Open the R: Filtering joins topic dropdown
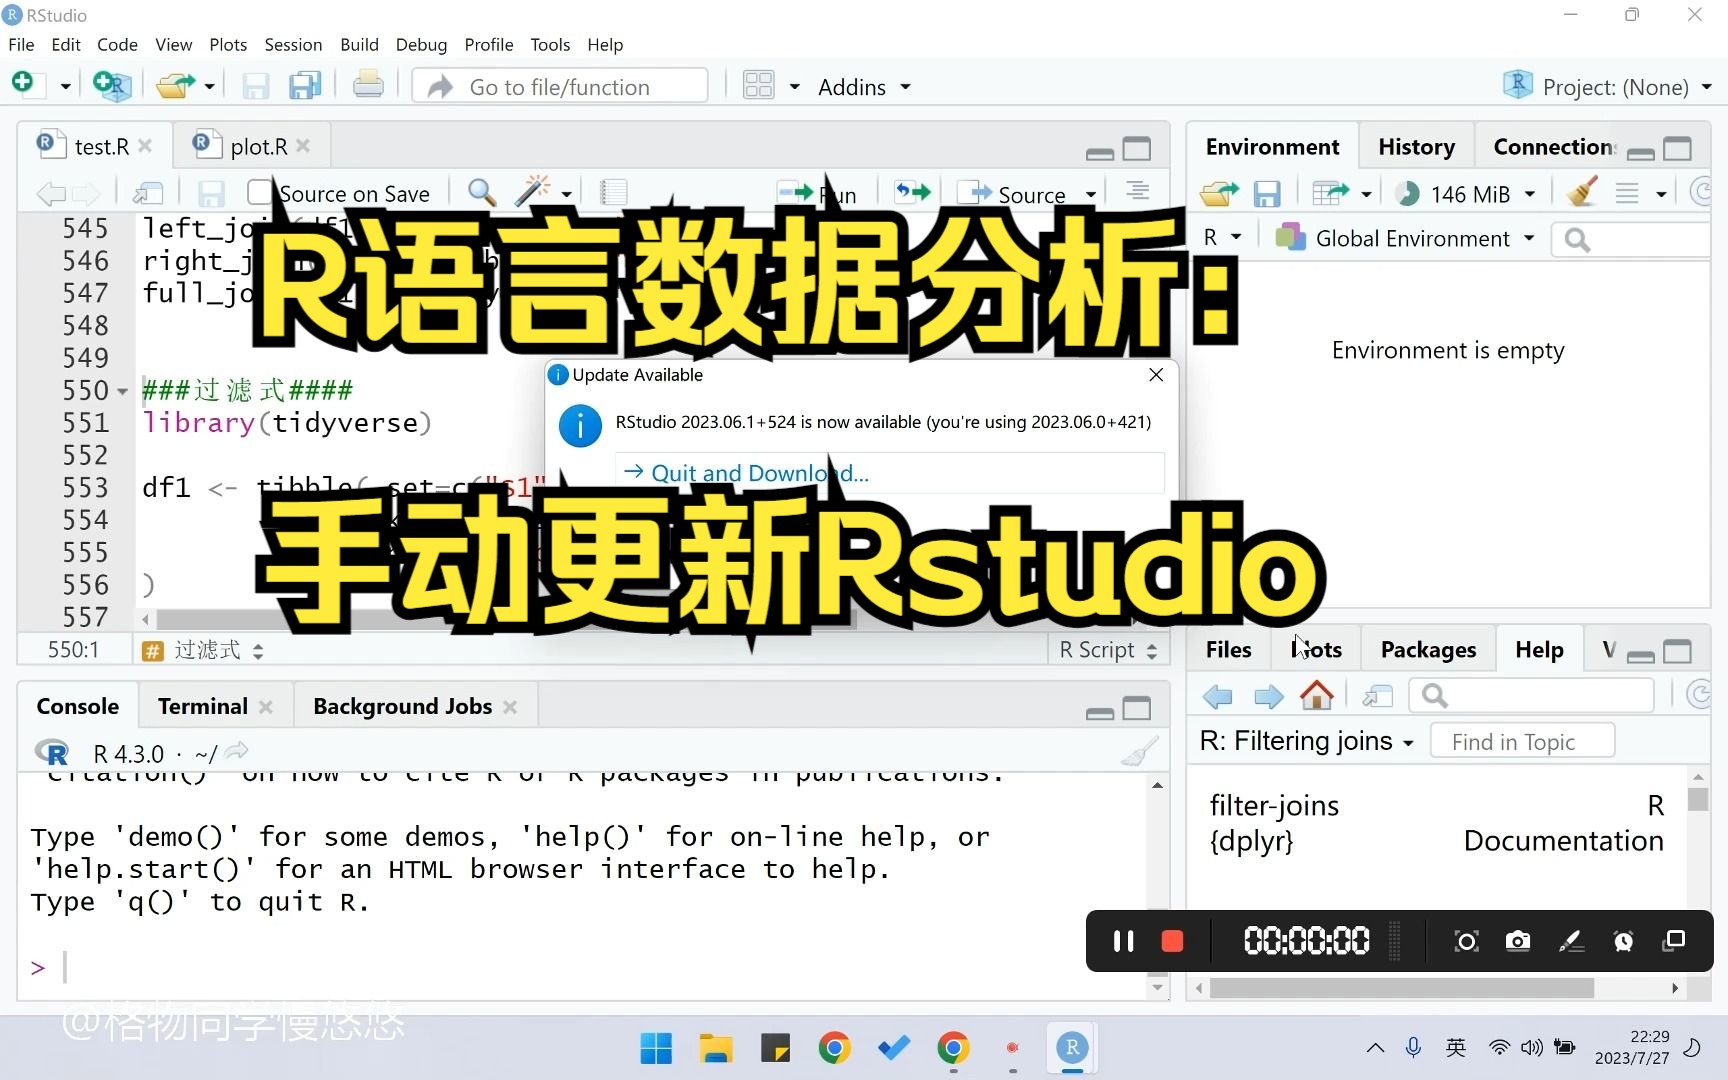Screen dimensions: 1728x1080 (1306, 741)
